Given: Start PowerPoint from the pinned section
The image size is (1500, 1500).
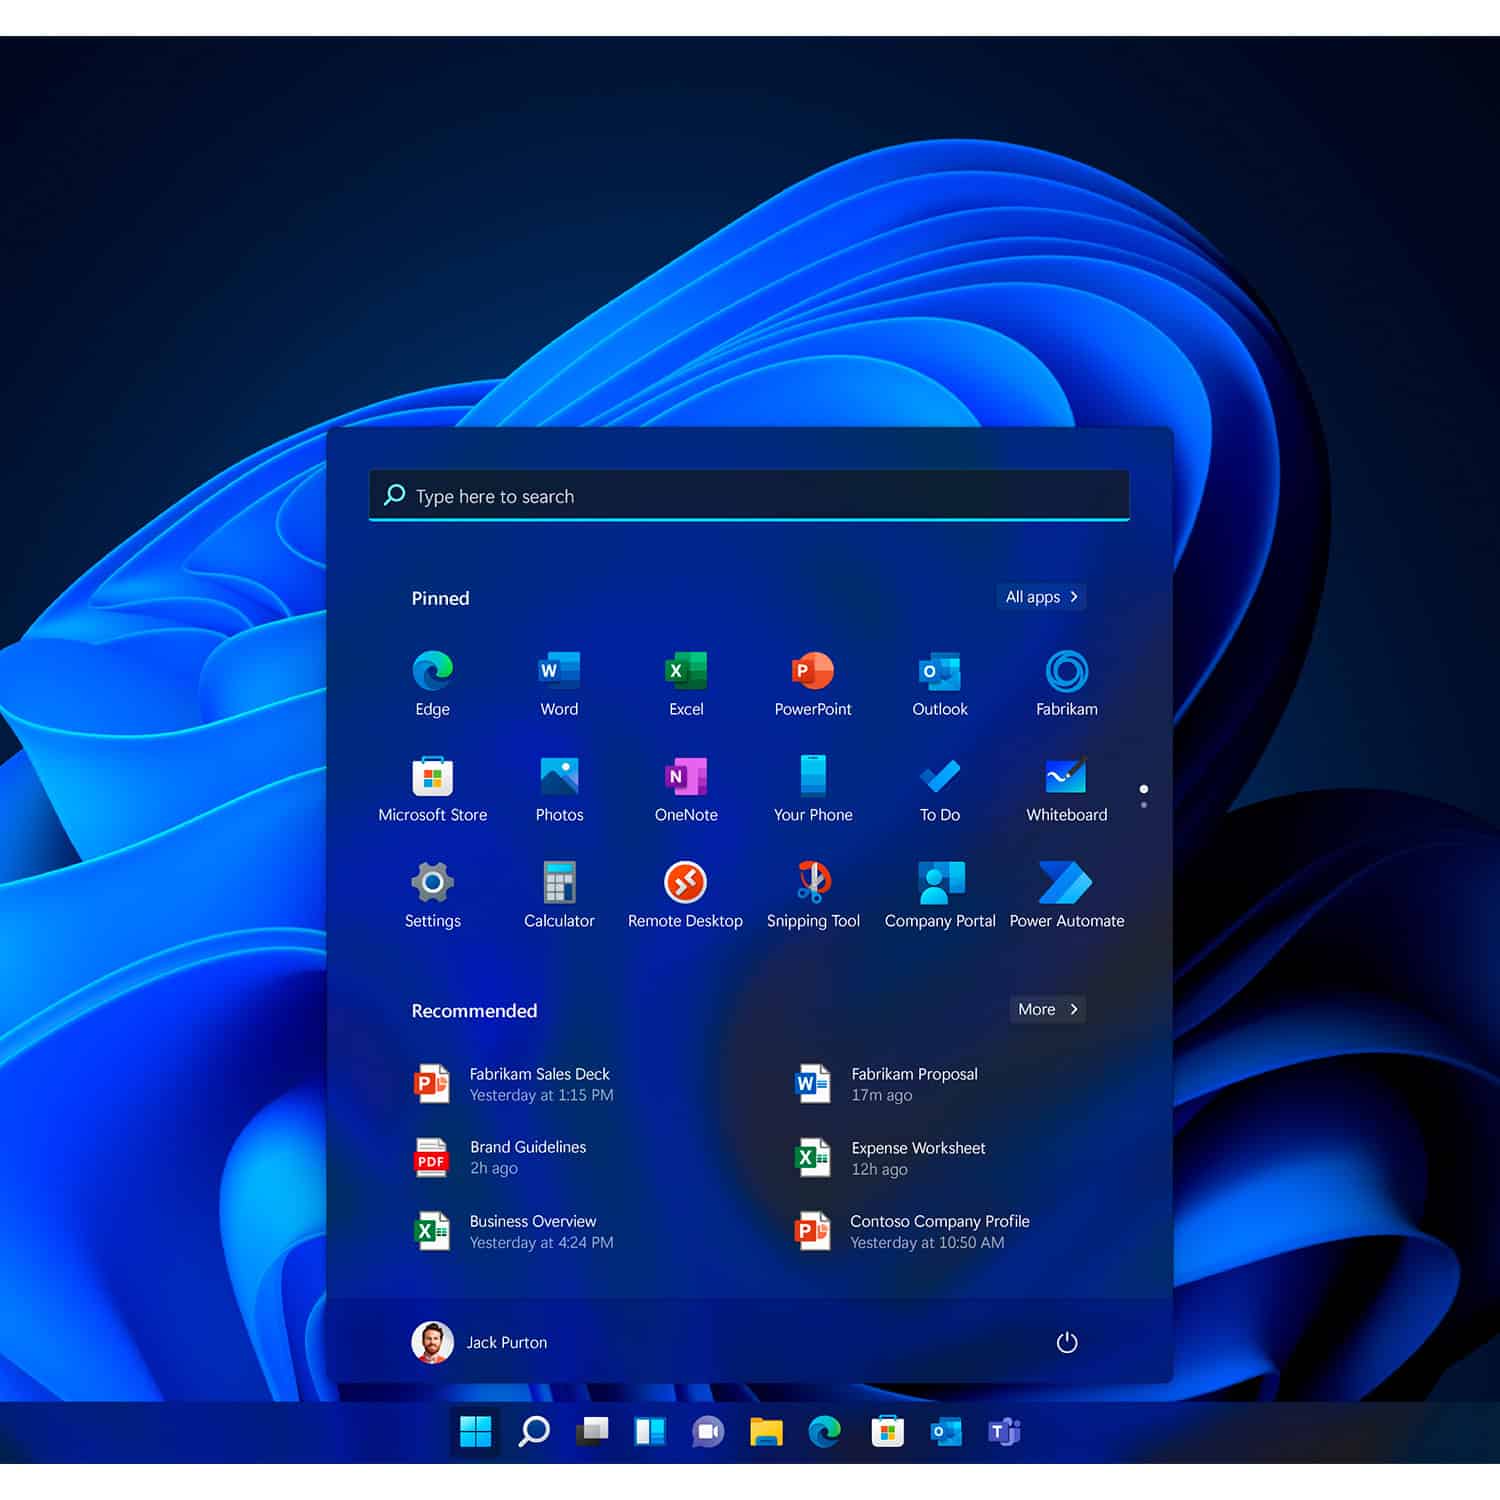Looking at the screenshot, I should pos(812,672).
